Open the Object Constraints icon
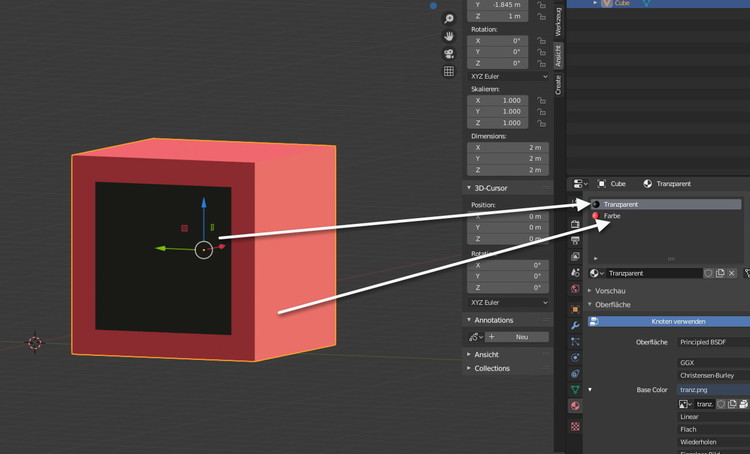 [x=575, y=374]
